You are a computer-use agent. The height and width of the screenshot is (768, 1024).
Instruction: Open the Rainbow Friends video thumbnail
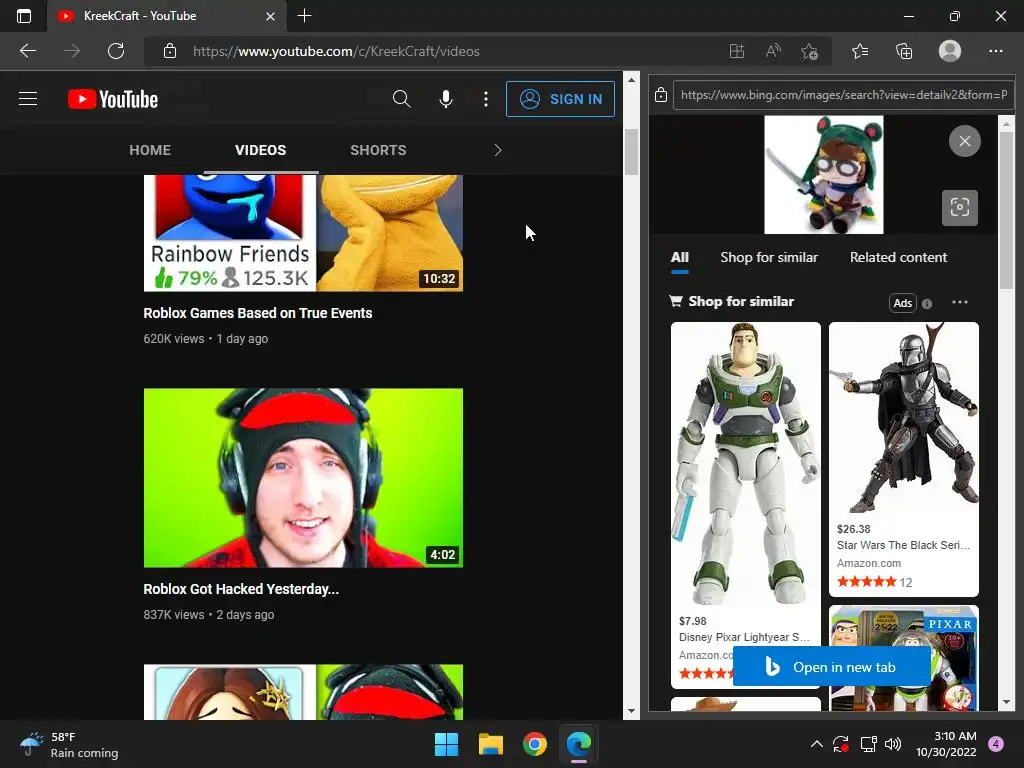(303, 232)
